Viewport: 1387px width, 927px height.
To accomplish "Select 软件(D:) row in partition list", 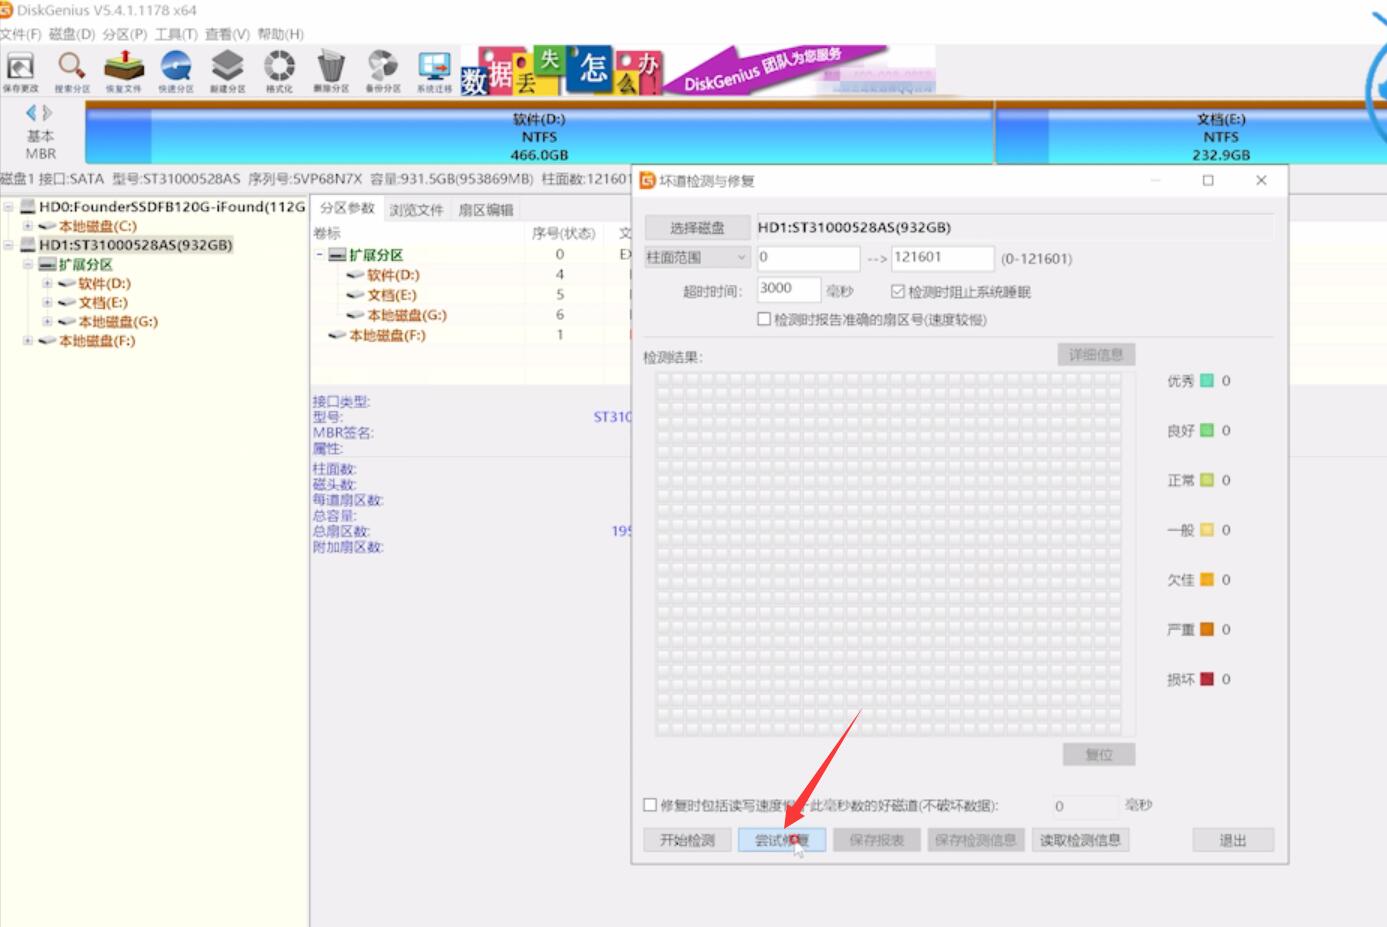I will coord(472,275).
